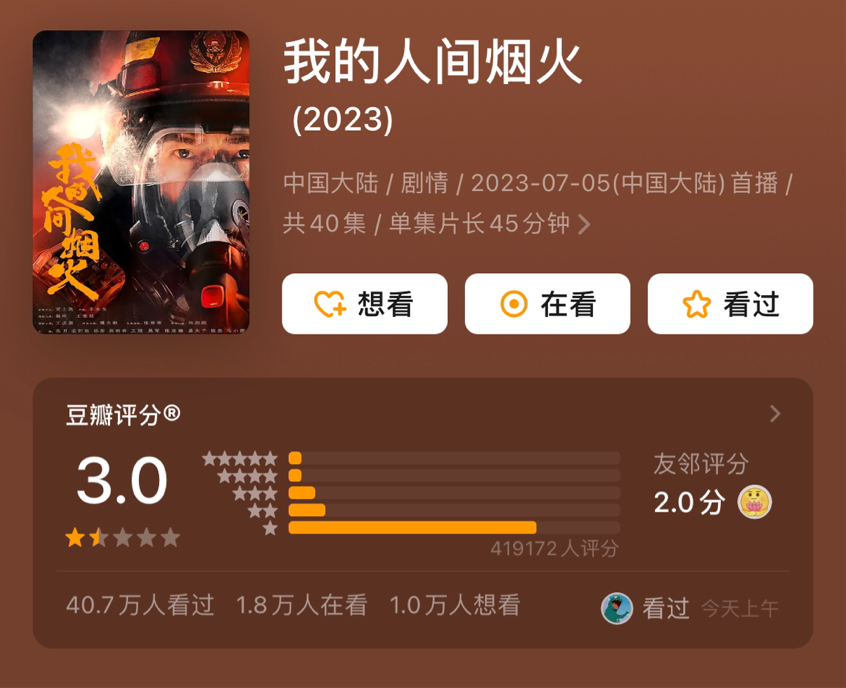
Task: Open the 我的人间烟火 poster image
Action: tap(141, 182)
